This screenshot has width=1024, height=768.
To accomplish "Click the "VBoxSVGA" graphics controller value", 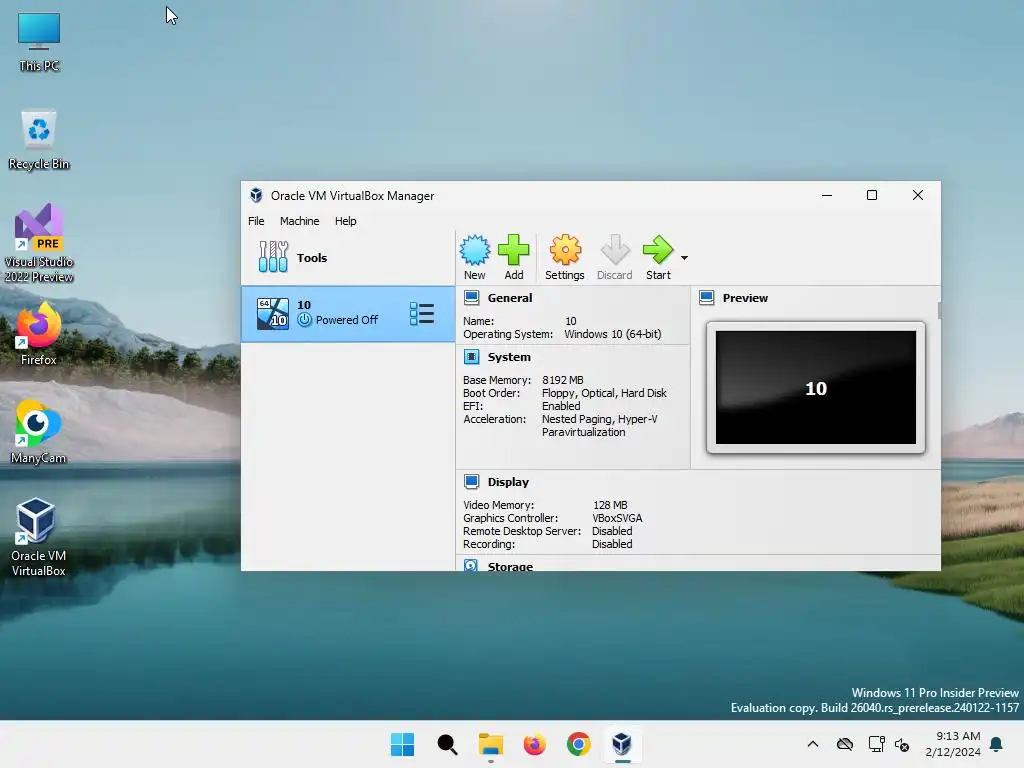I will [617, 518].
